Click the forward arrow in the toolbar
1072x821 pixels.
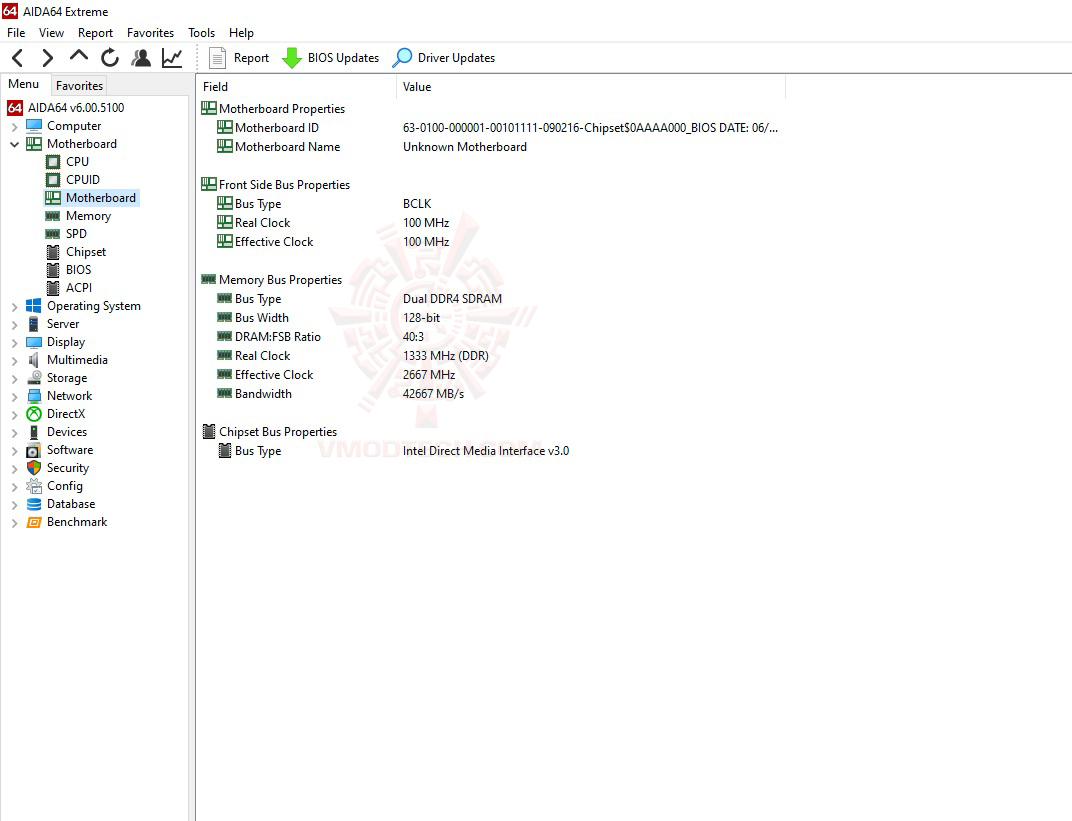(x=47, y=57)
